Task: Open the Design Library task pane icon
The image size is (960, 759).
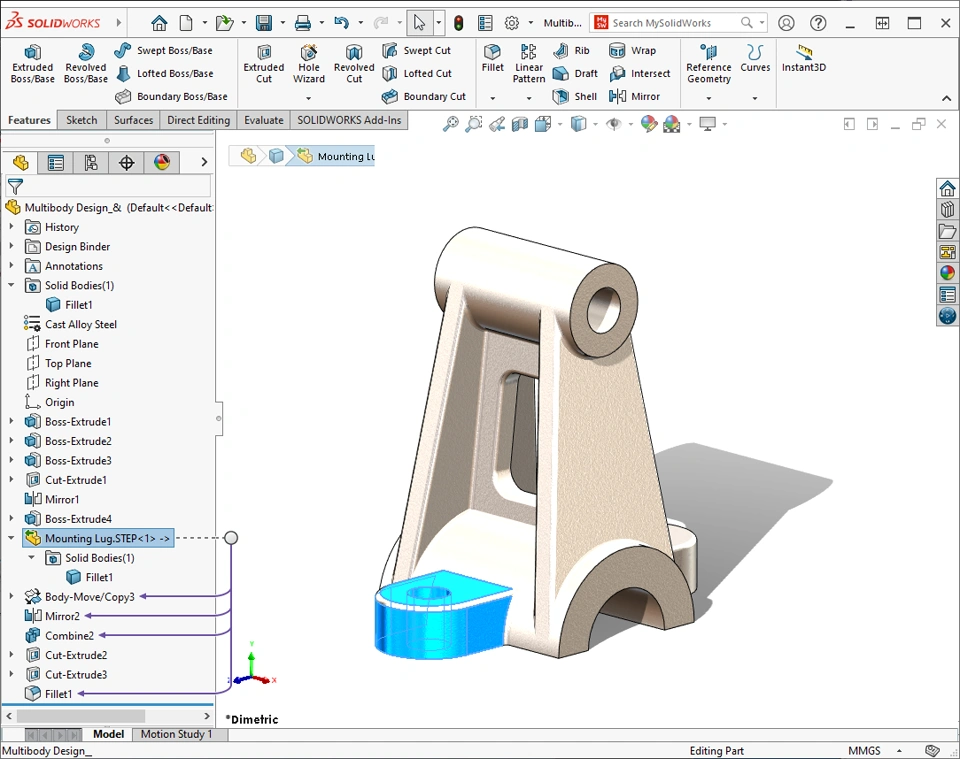Action: [947, 209]
